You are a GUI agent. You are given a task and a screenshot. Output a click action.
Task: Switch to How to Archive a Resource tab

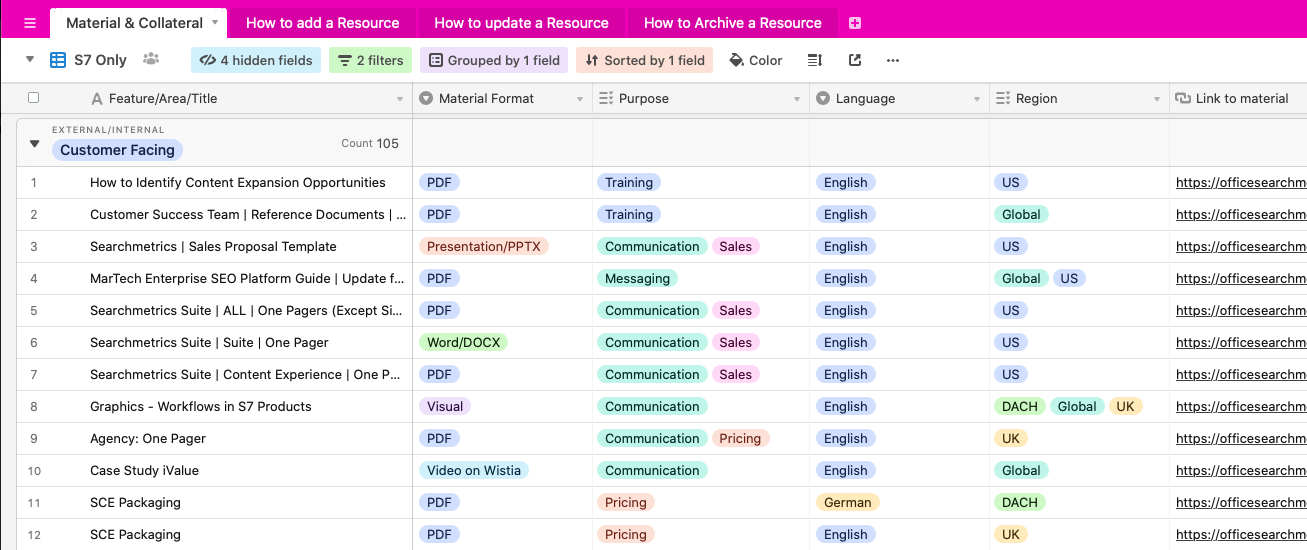point(732,23)
